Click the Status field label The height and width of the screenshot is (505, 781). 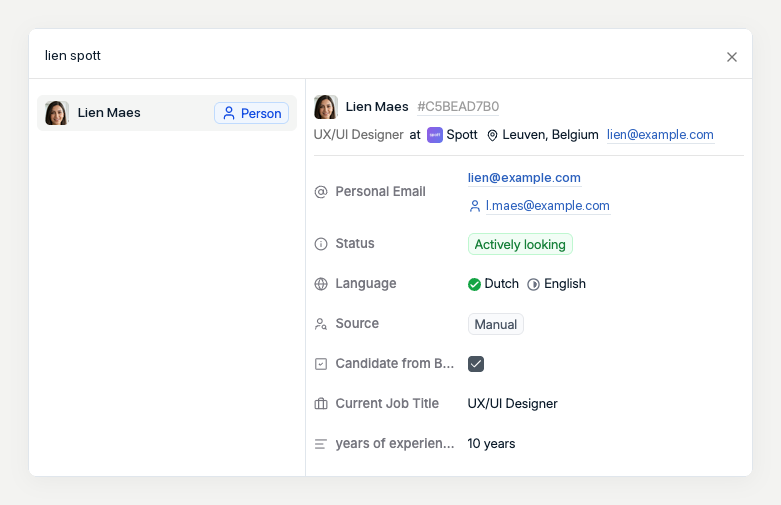[355, 244]
